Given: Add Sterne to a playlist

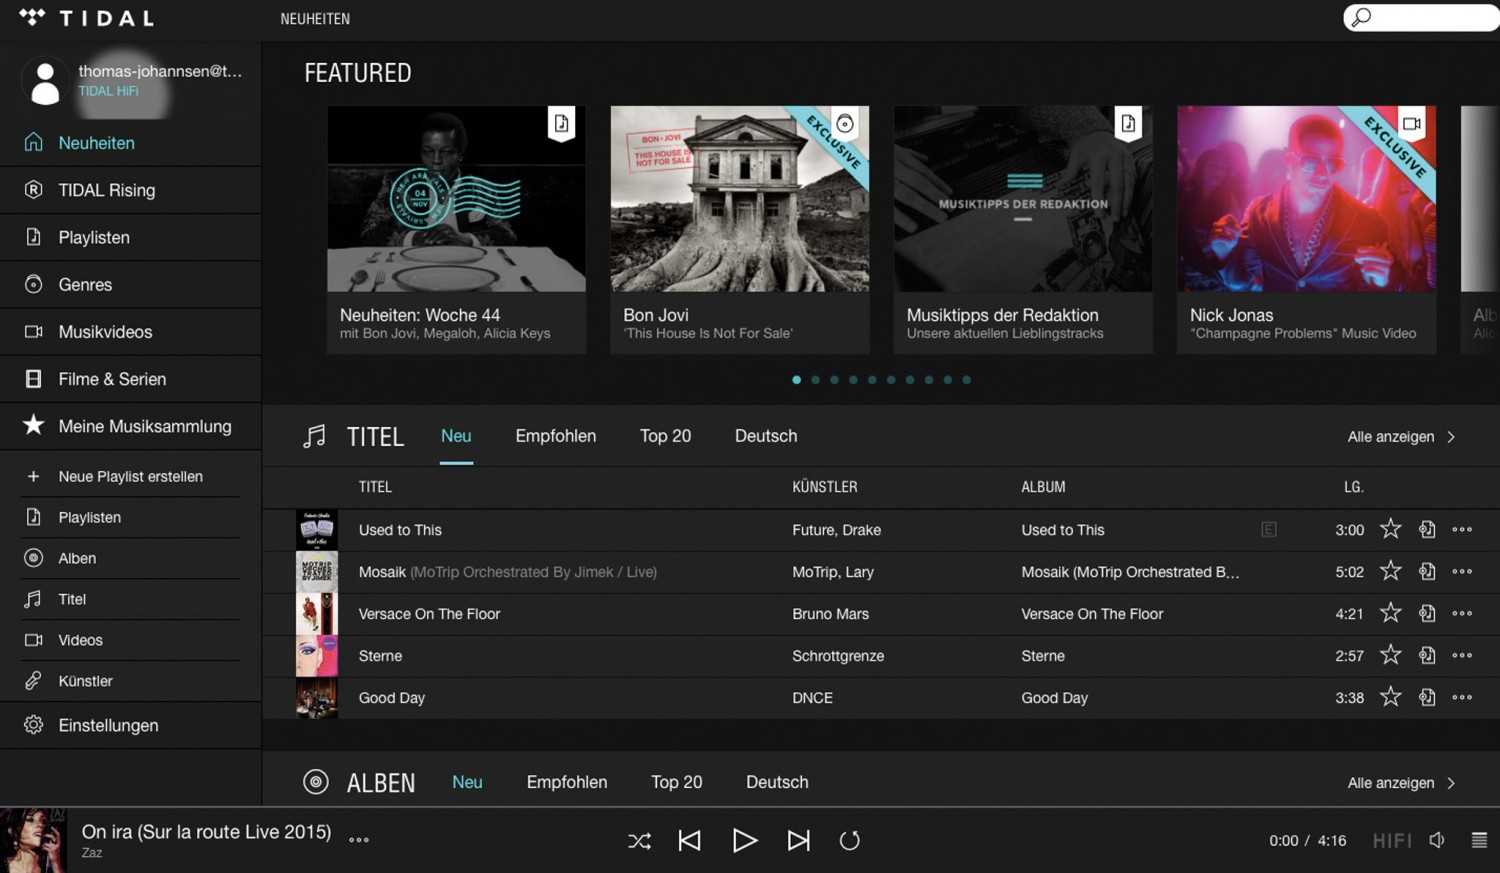Looking at the screenshot, I should (x=1427, y=656).
